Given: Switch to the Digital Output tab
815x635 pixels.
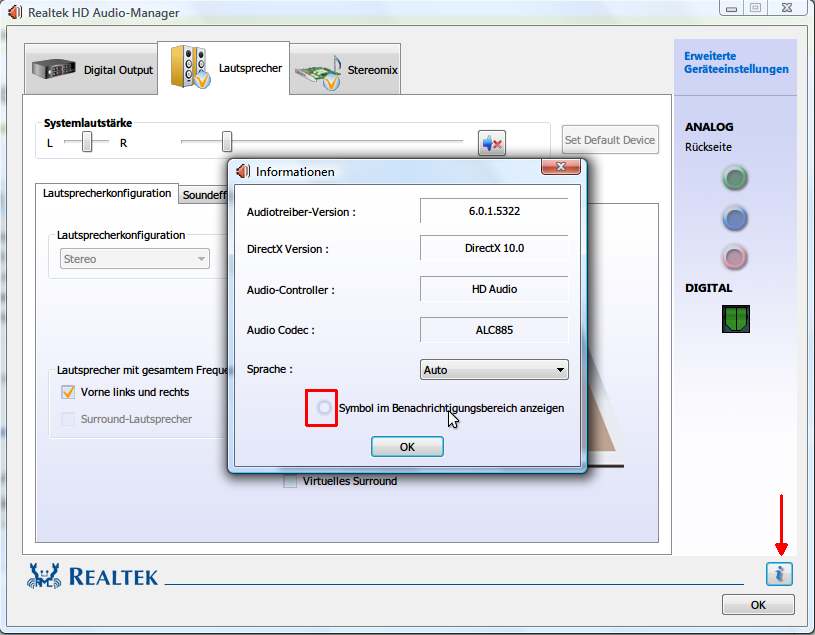Looking at the screenshot, I should point(91,69).
